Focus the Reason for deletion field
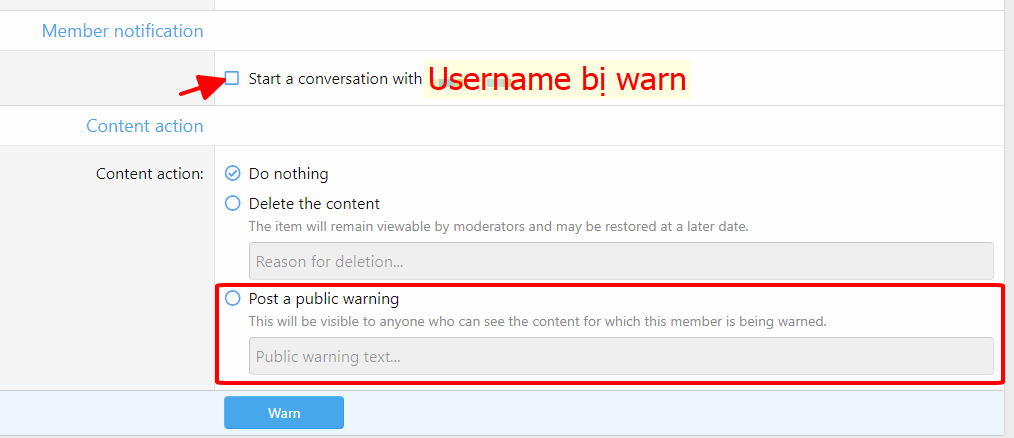The height and width of the screenshot is (438, 1014). tap(620, 261)
